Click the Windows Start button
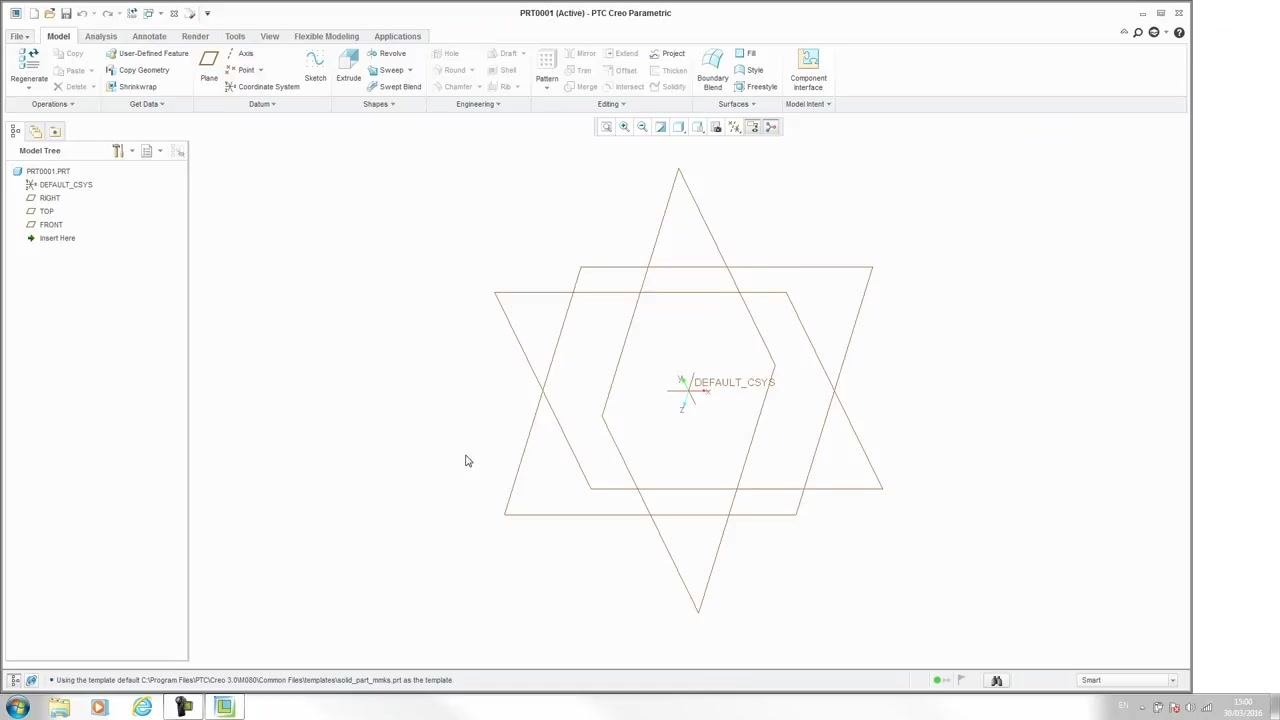This screenshot has height=720, width=1280. pyautogui.click(x=17, y=707)
